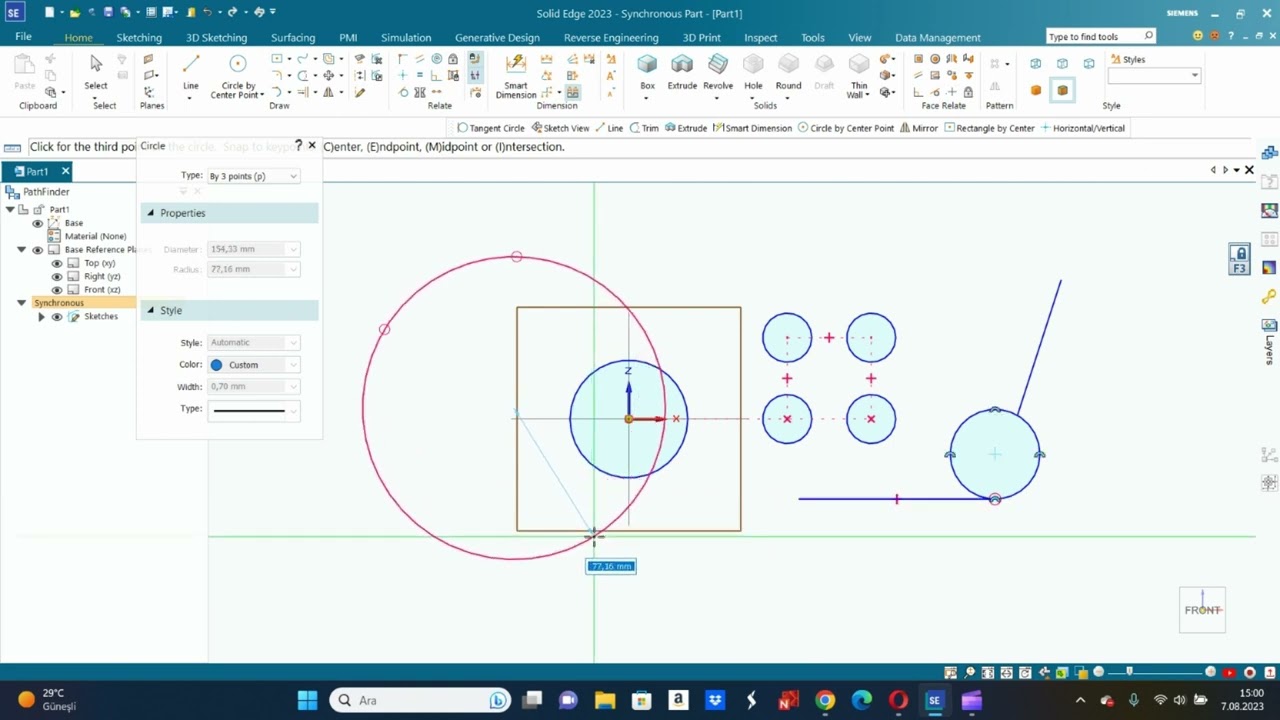The image size is (1280, 720).
Task: Activate Circle by Center Point tool
Action: (238, 75)
